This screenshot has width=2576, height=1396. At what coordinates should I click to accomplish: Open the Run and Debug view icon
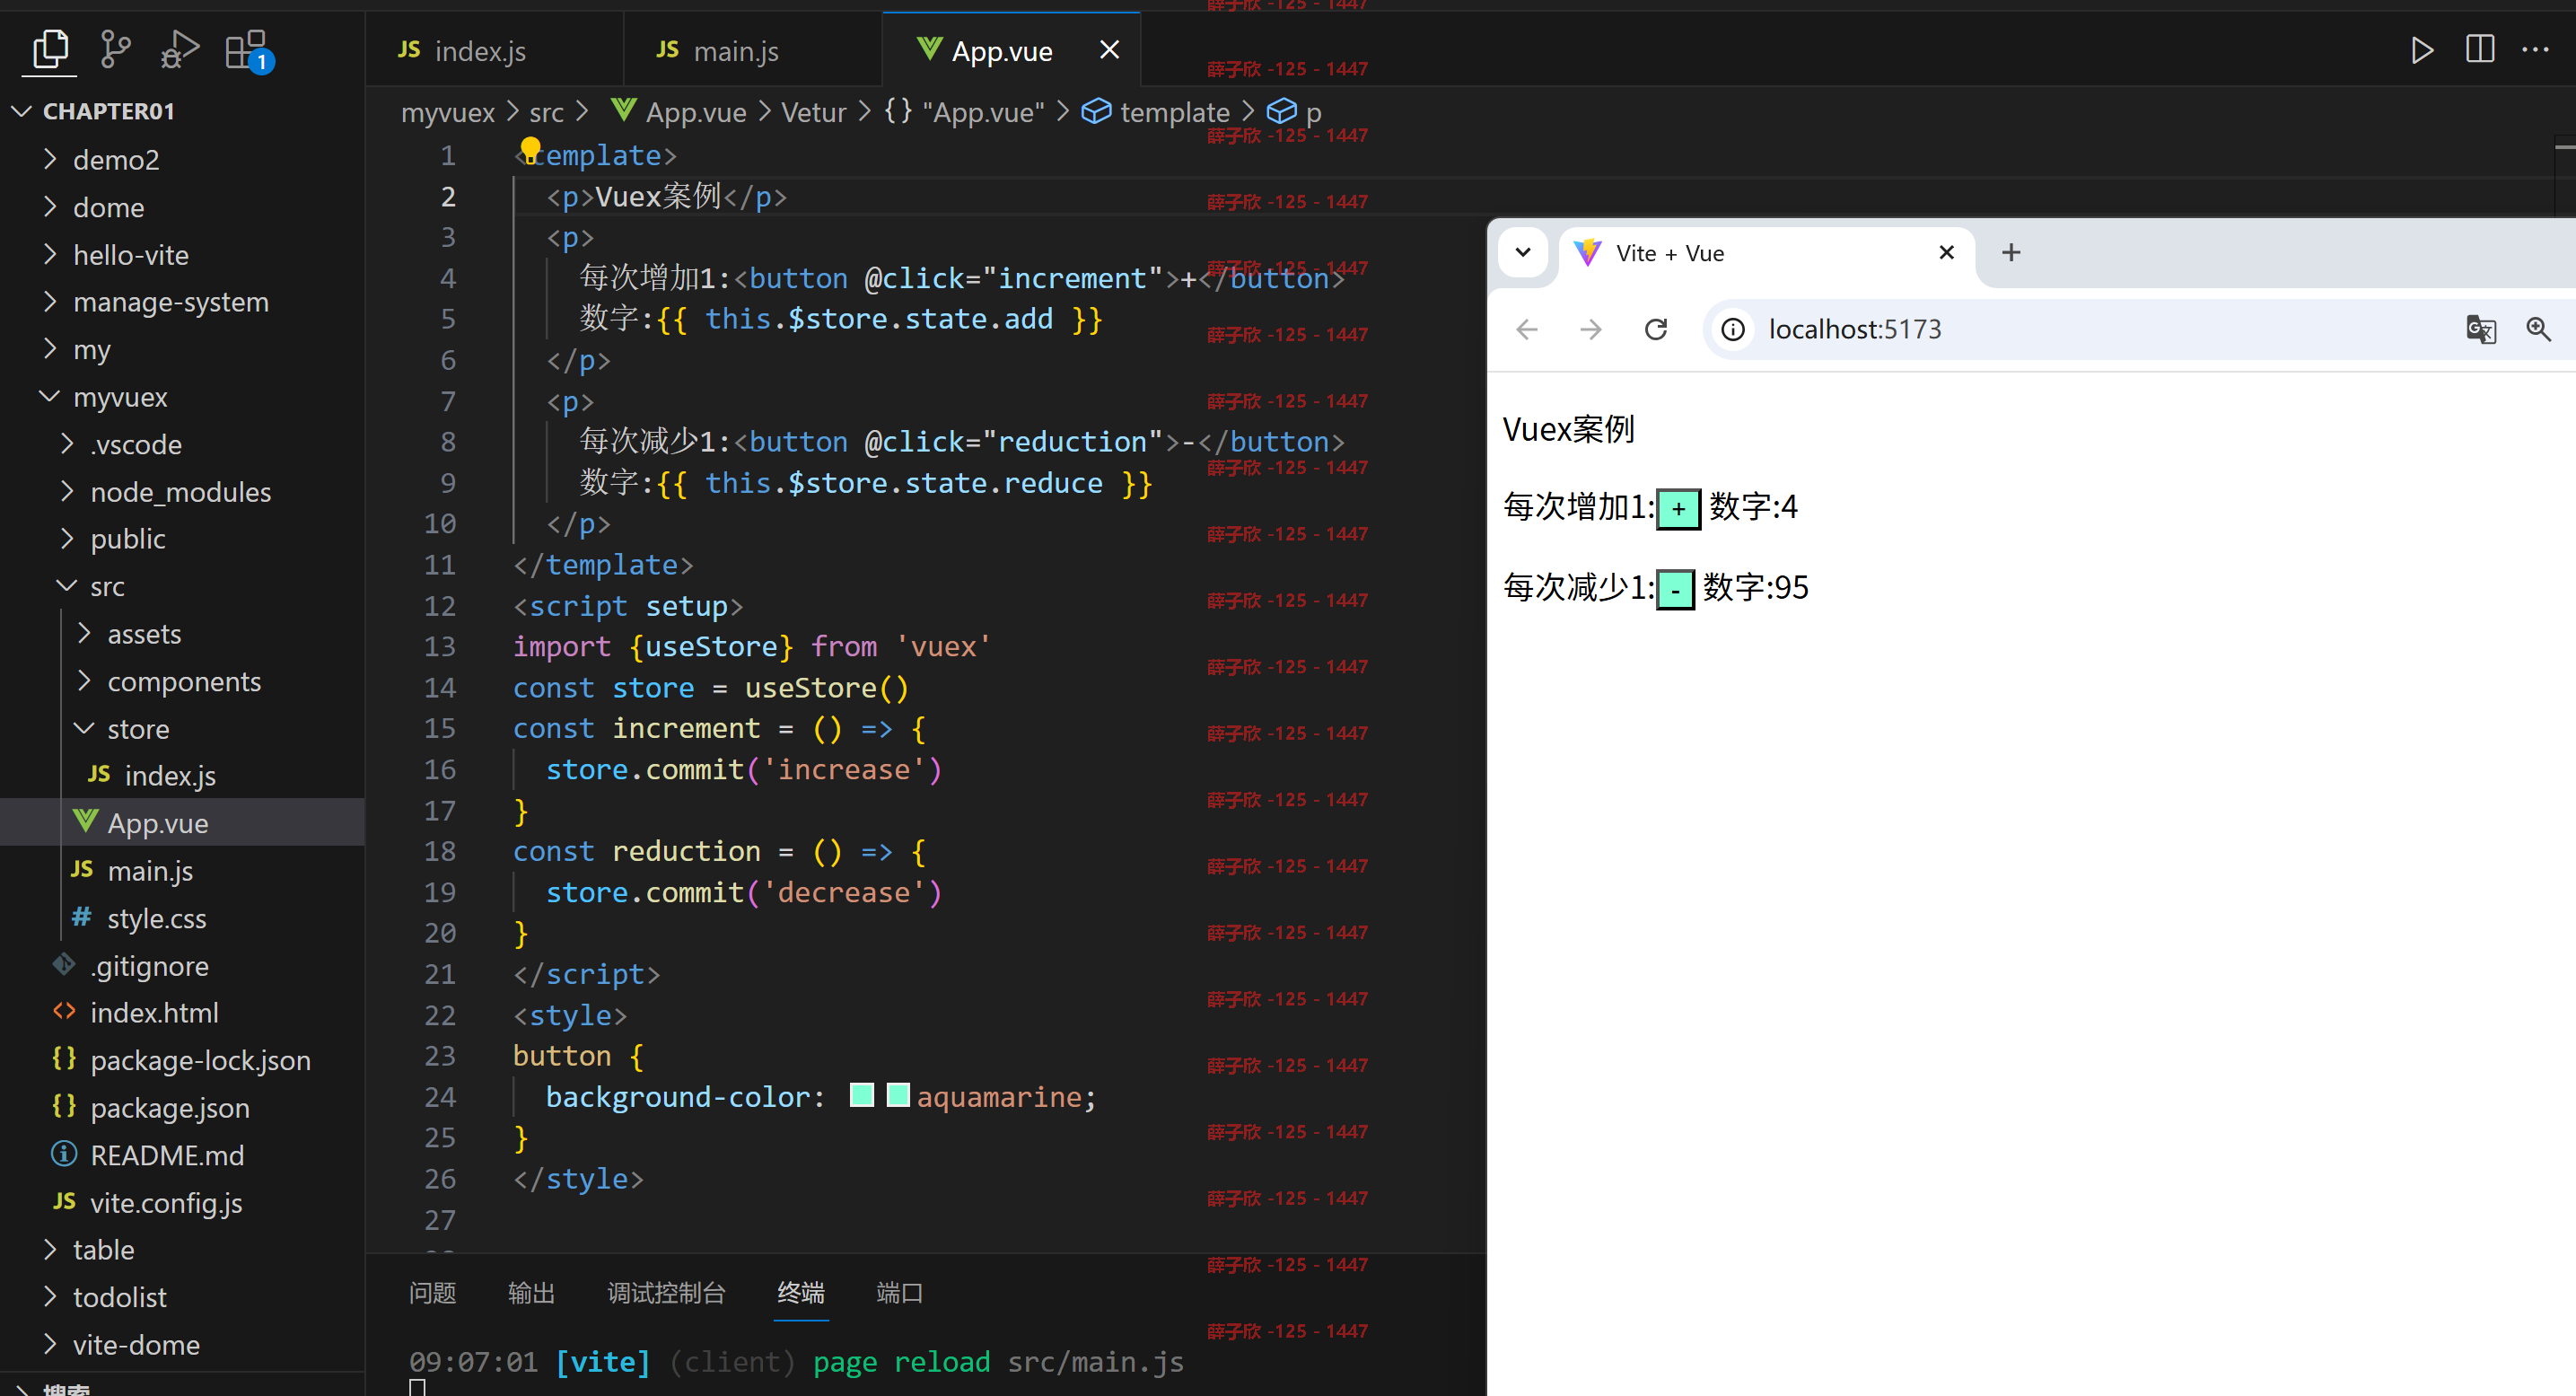click(x=180, y=49)
